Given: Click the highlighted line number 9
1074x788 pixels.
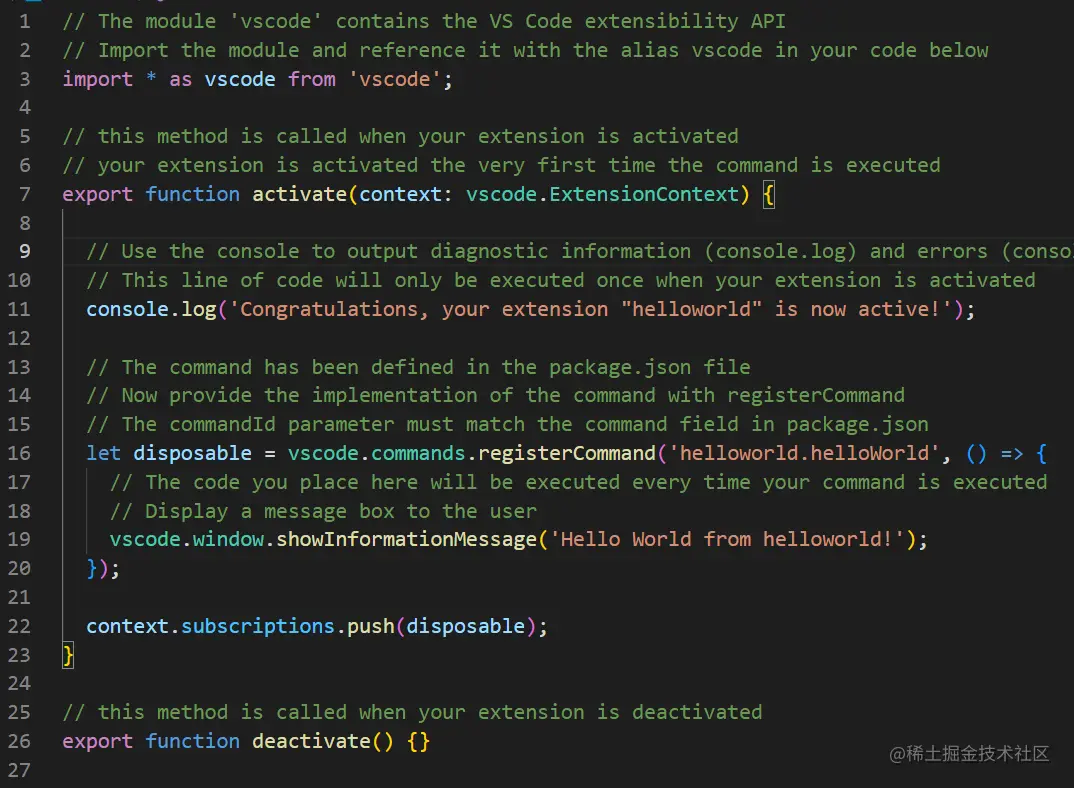Looking at the screenshot, I should coord(24,251).
